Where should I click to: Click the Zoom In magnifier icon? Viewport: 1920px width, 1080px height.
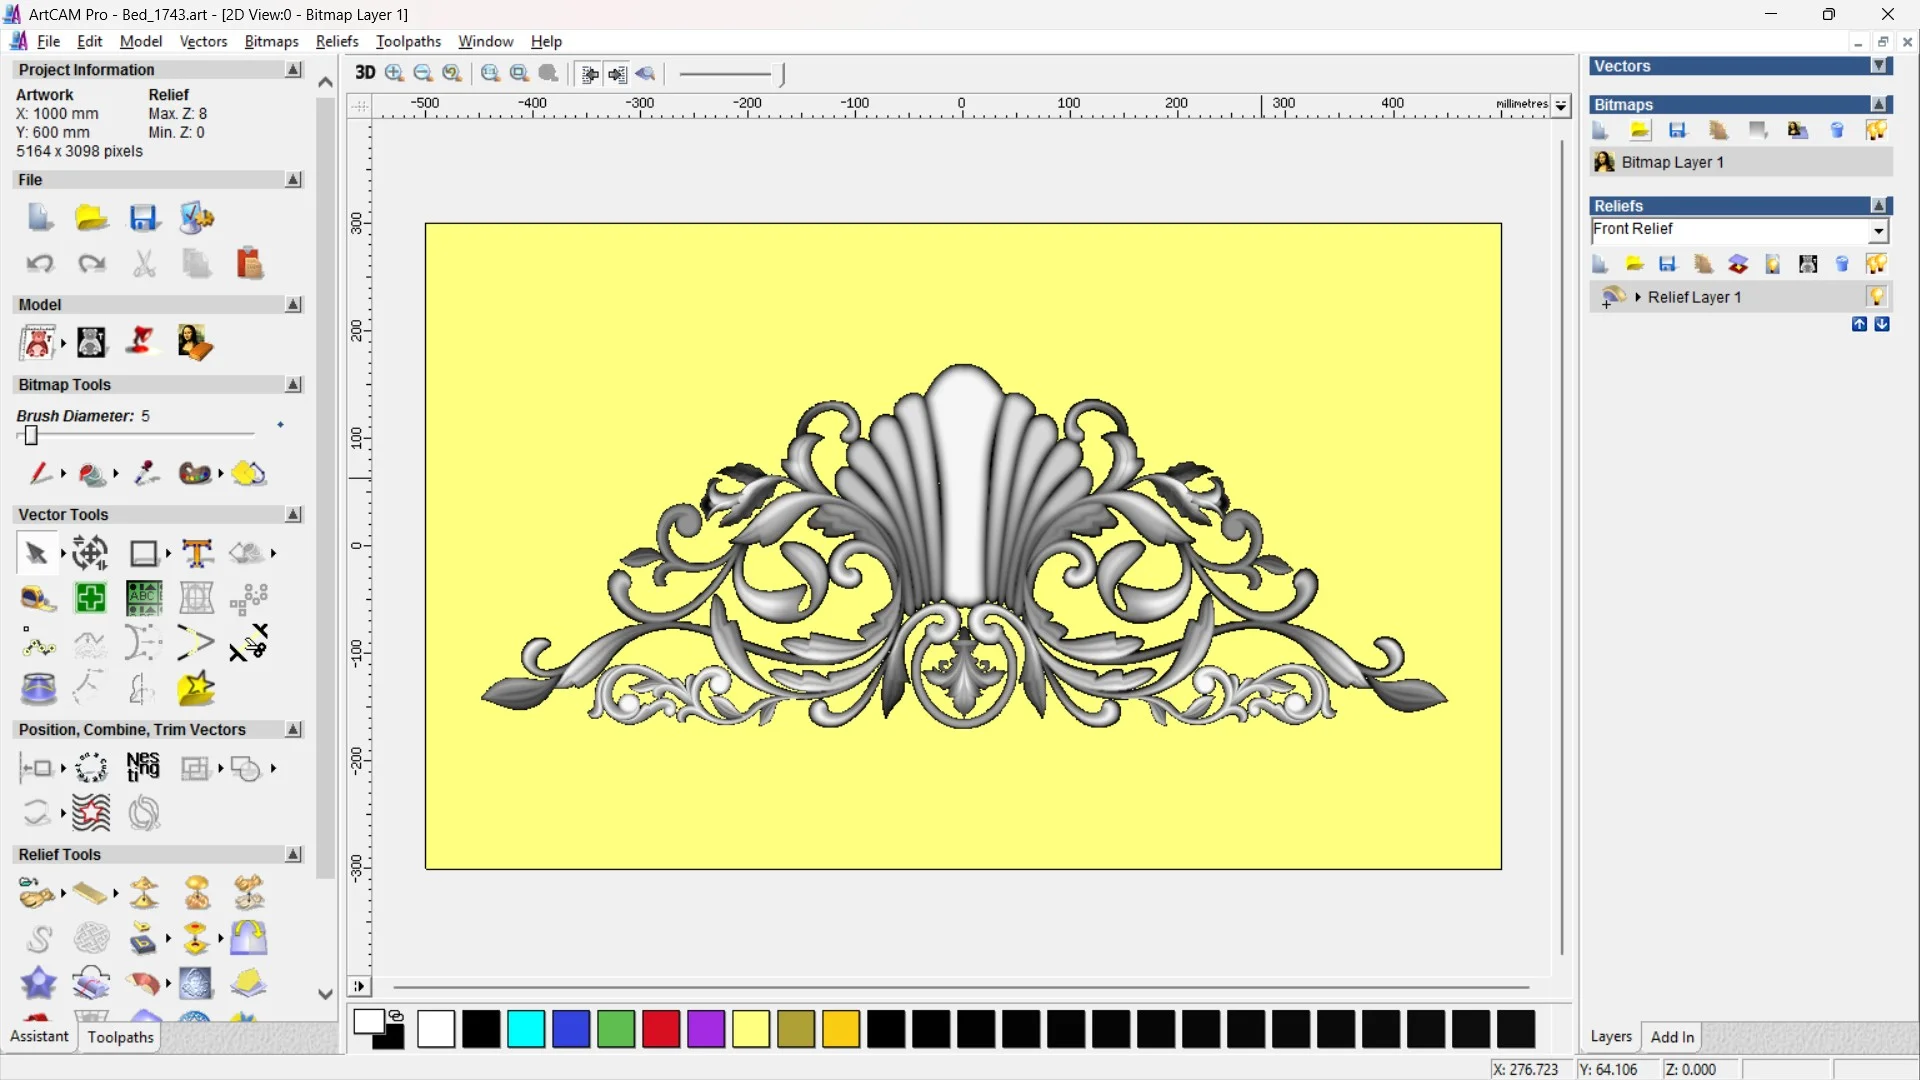[395, 73]
